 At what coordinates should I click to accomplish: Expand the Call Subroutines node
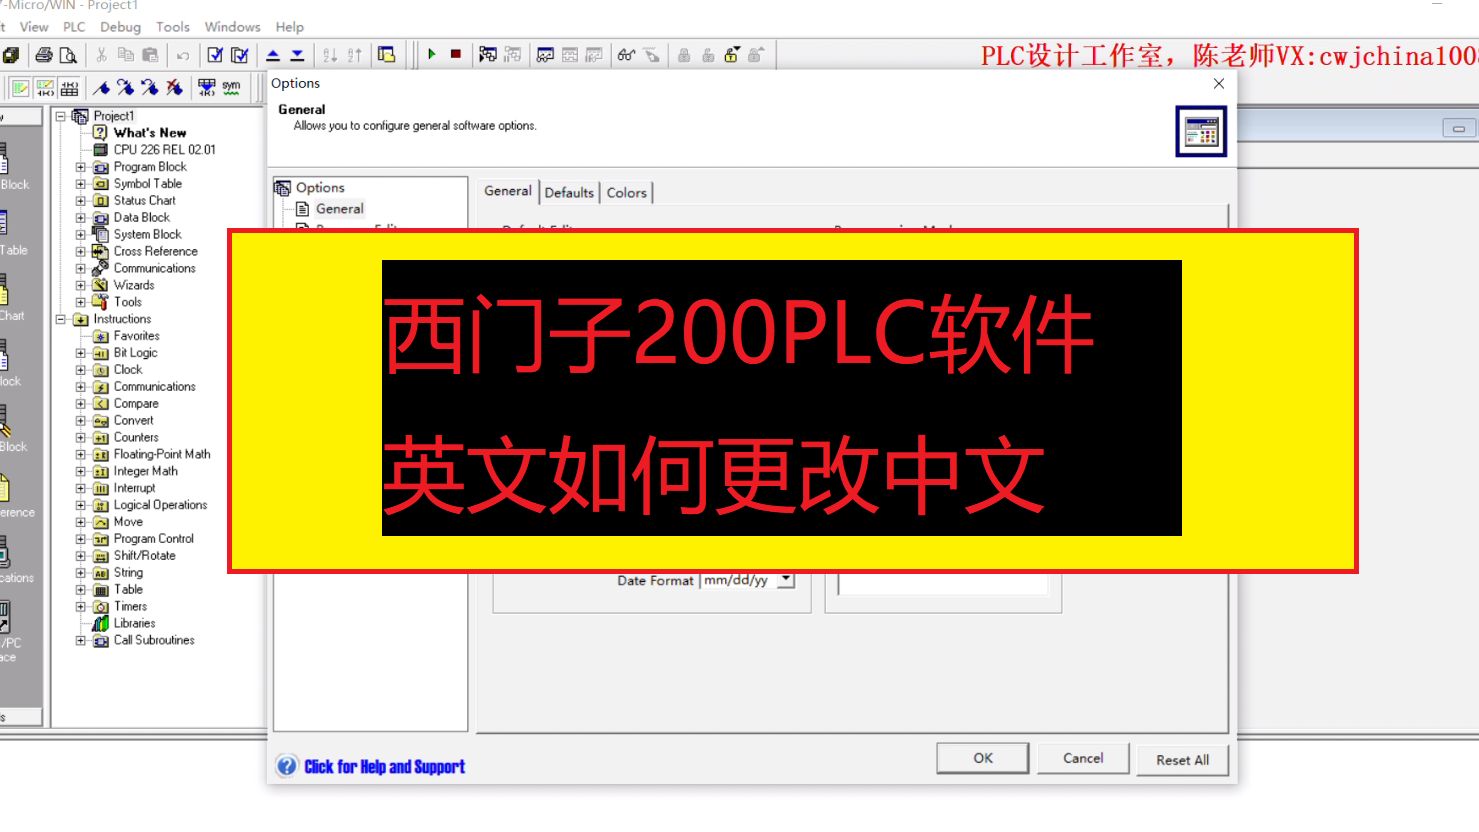coord(81,640)
